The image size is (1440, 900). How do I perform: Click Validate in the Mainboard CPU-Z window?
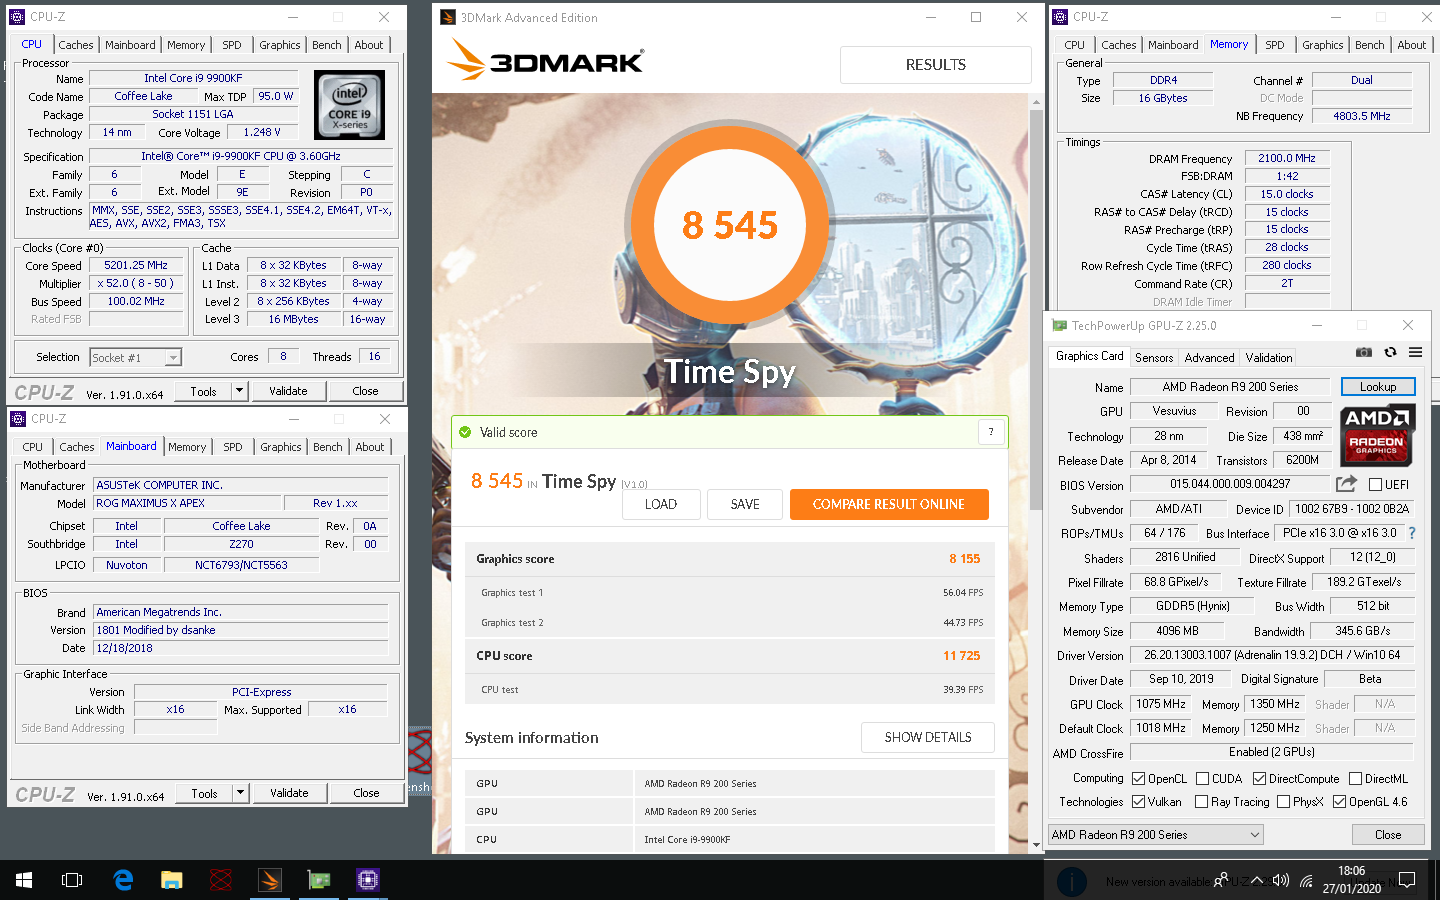tap(289, 793)
